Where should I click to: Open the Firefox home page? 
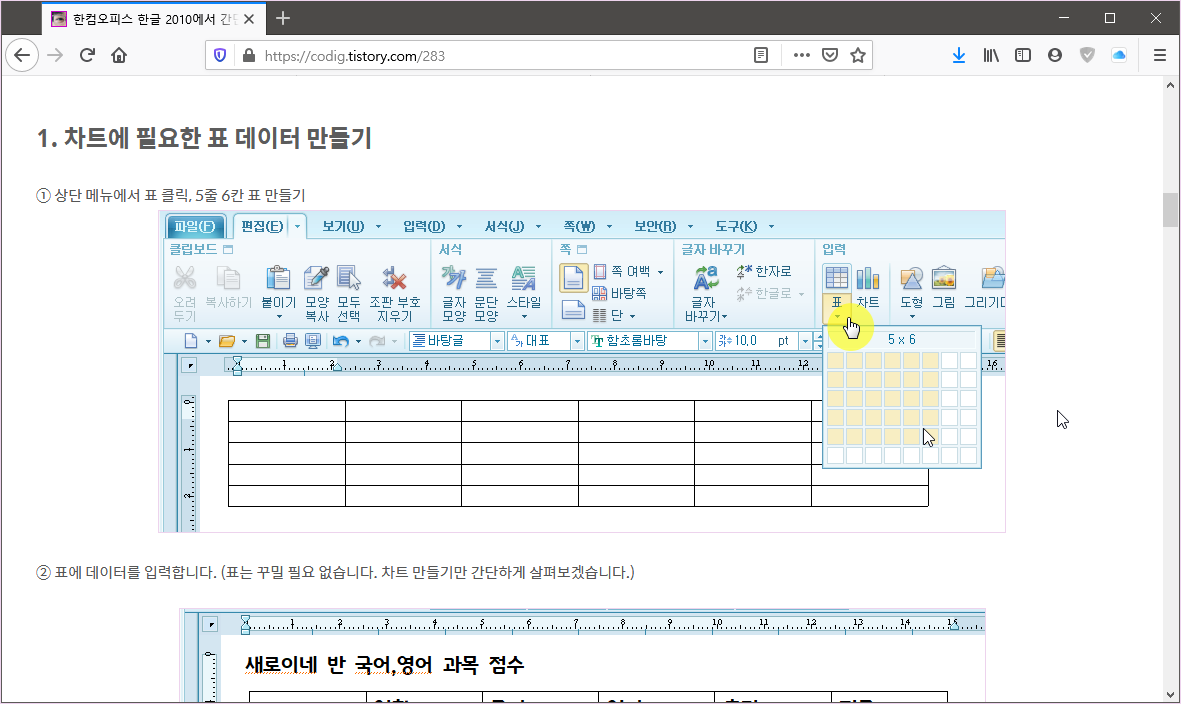coord(119,55)
